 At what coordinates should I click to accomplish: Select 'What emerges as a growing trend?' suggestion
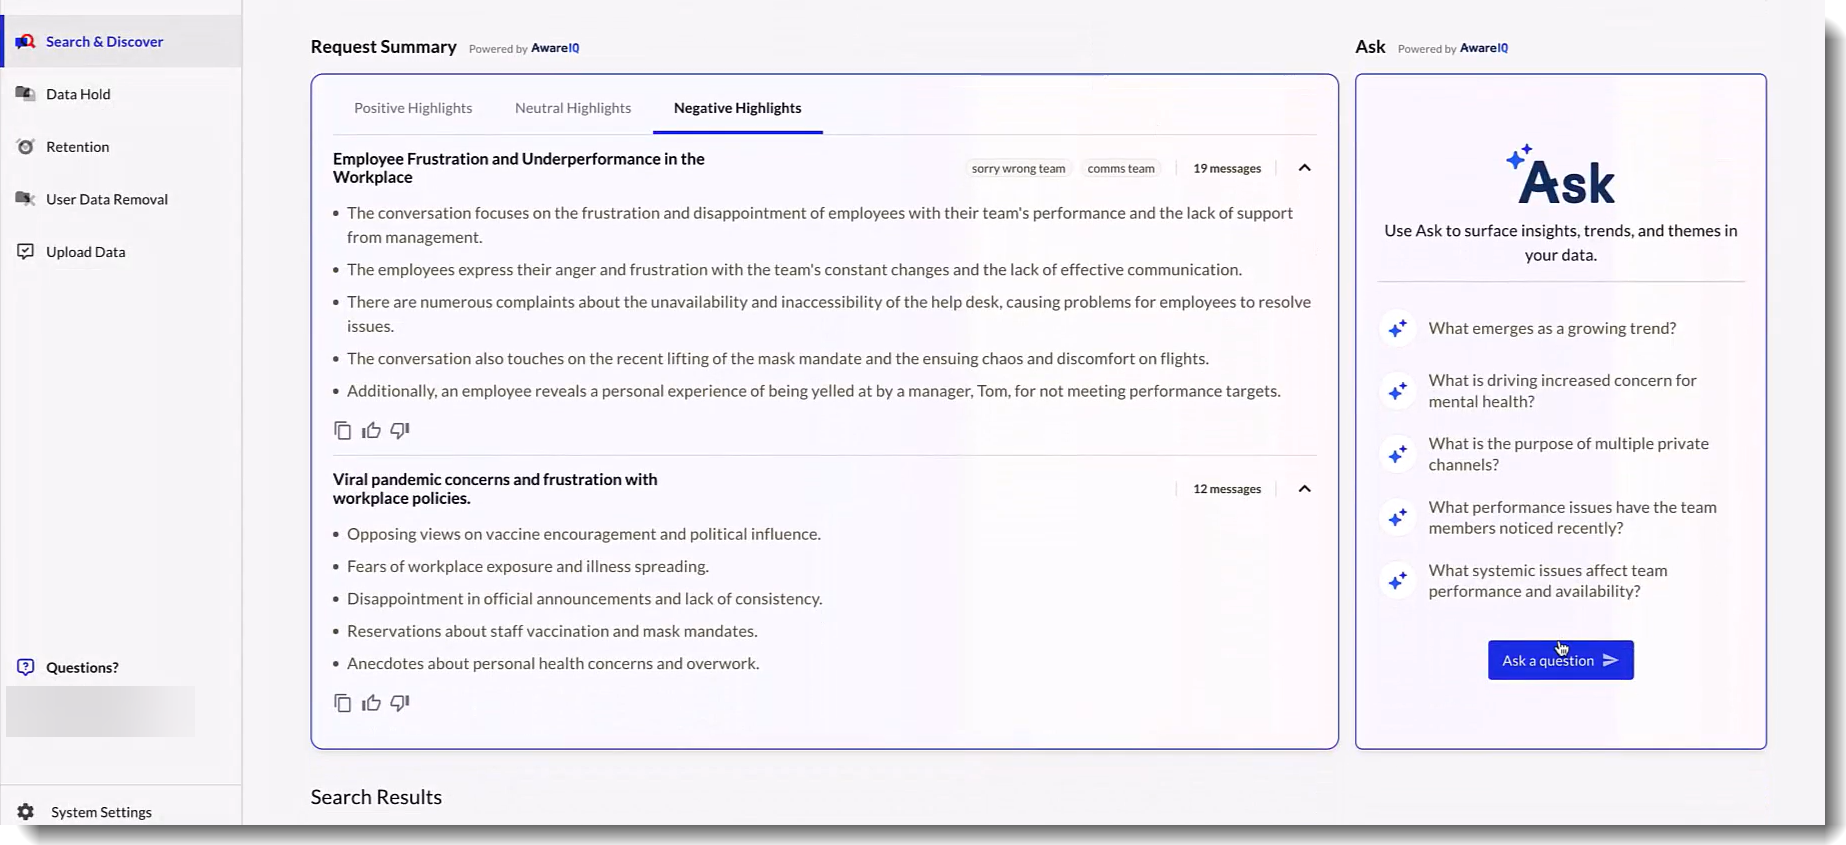click(x=1551, y=328)
